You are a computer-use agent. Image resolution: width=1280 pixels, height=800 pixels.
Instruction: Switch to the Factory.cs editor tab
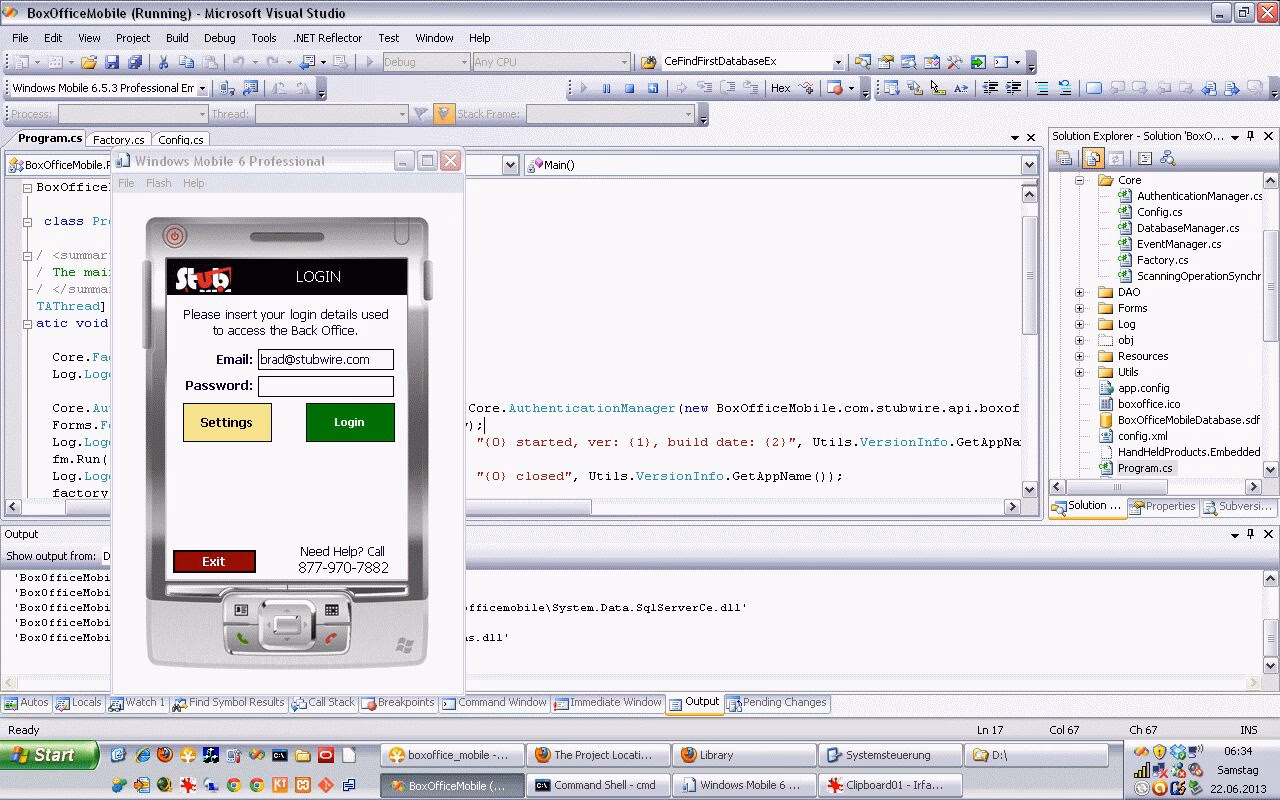point(119,140)
